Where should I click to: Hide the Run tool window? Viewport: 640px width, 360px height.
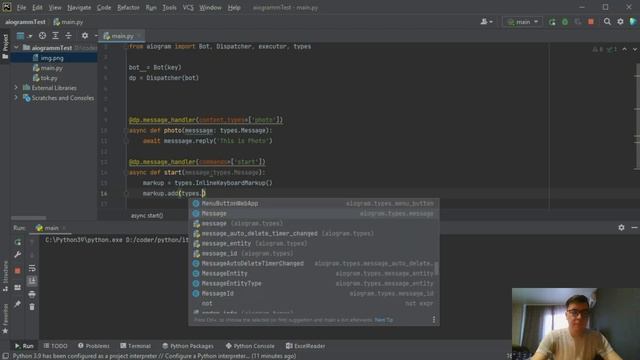pos(634,227)
